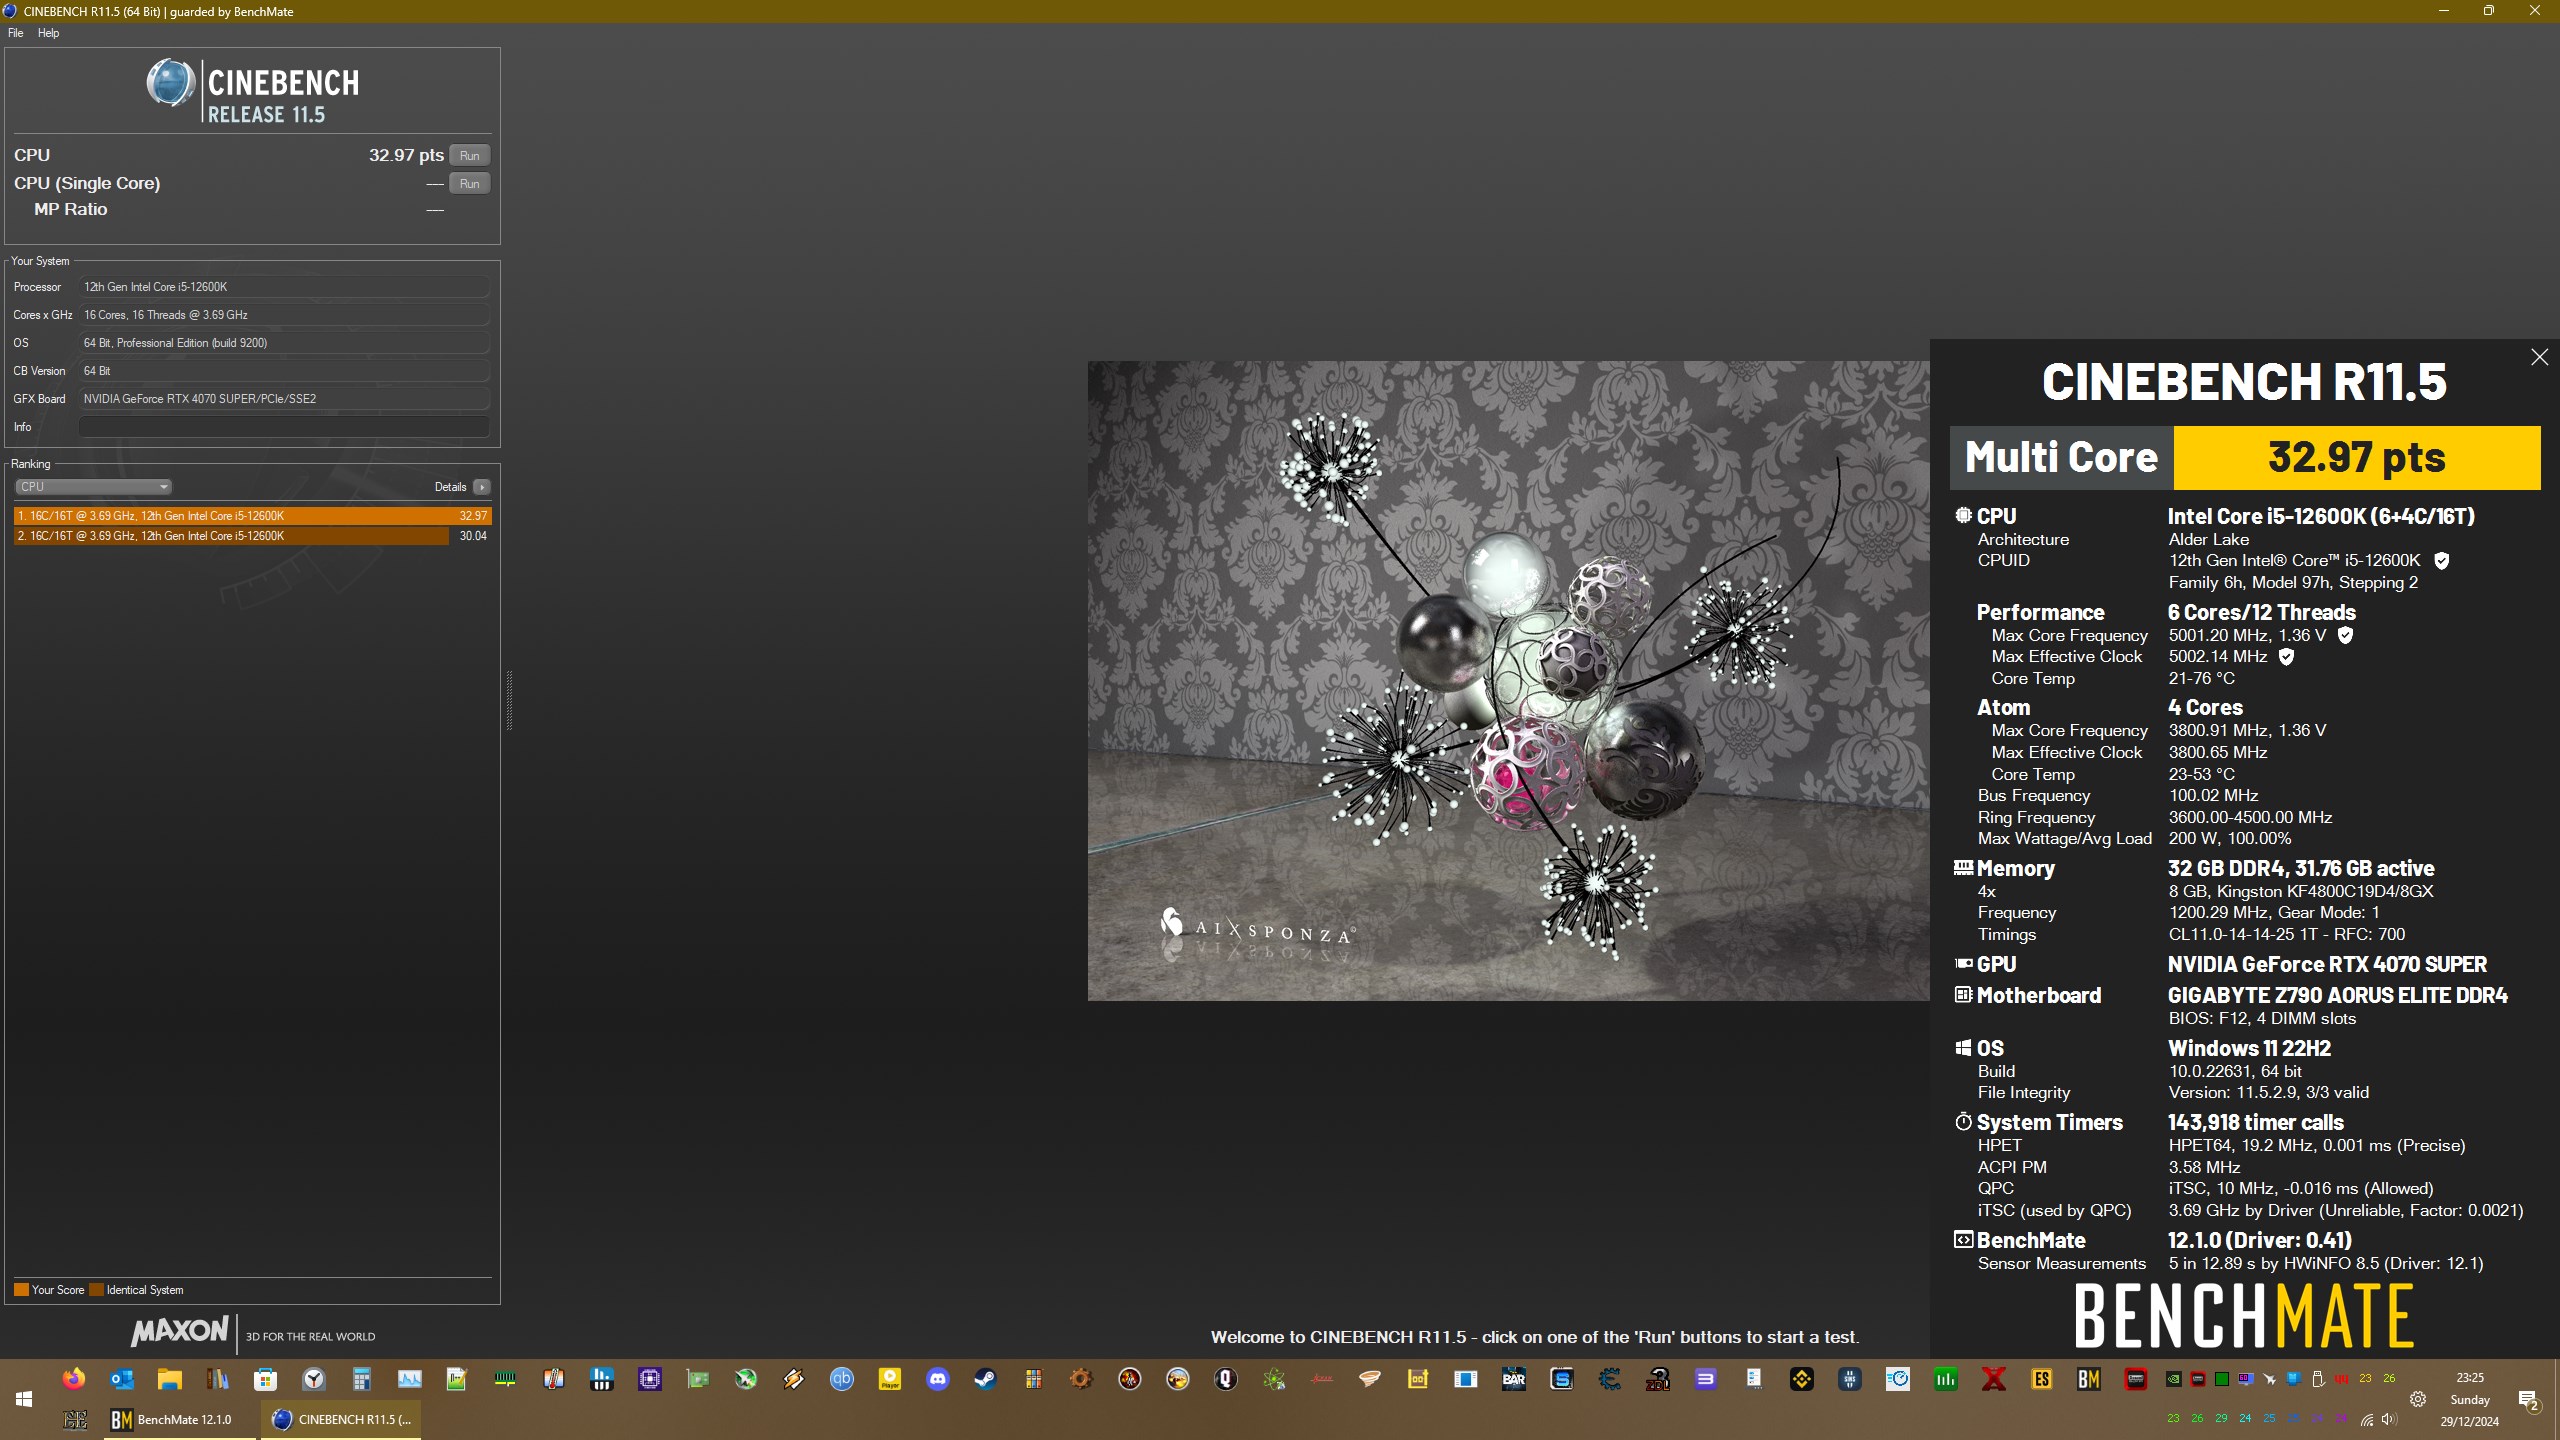This screenshot has width=2560, height=1440.
Task: Click the Processor value 12th Gen Intel Core i5-12600K
Action: (284, 287)
